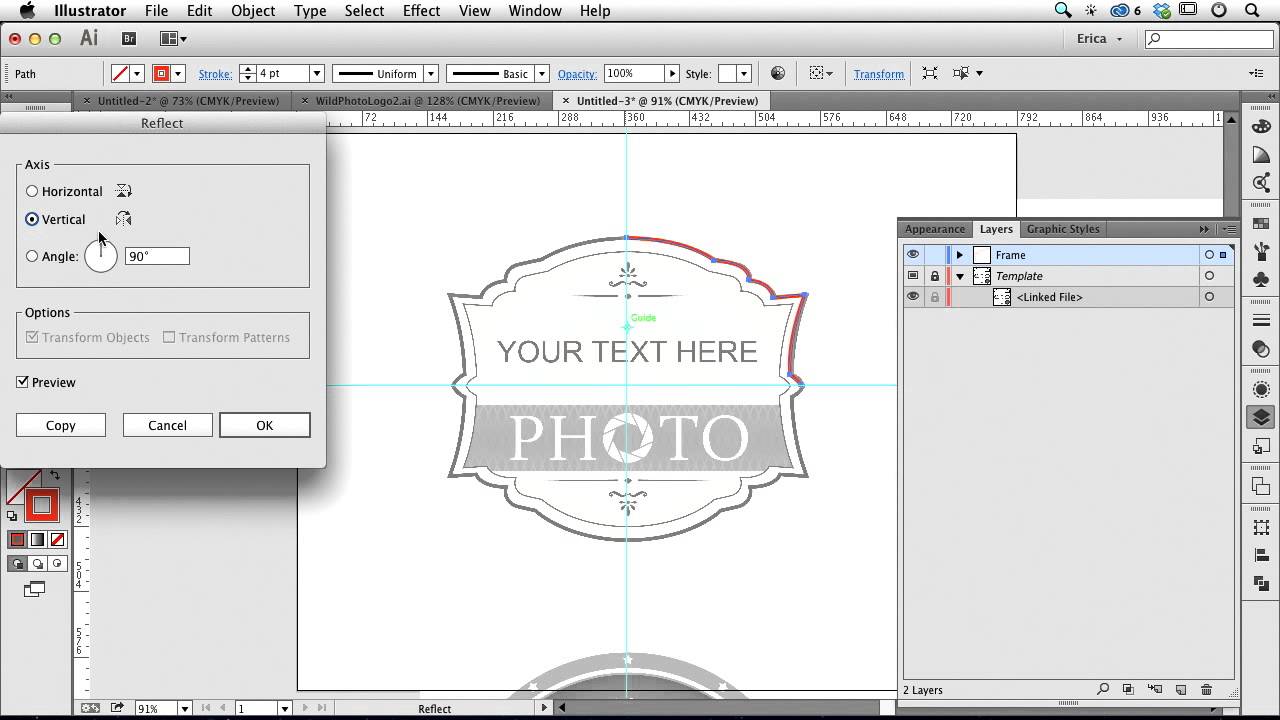Open the Uniform variable width profile dropdown
The image size is (1280, 720).
click(x=431, y=74)
